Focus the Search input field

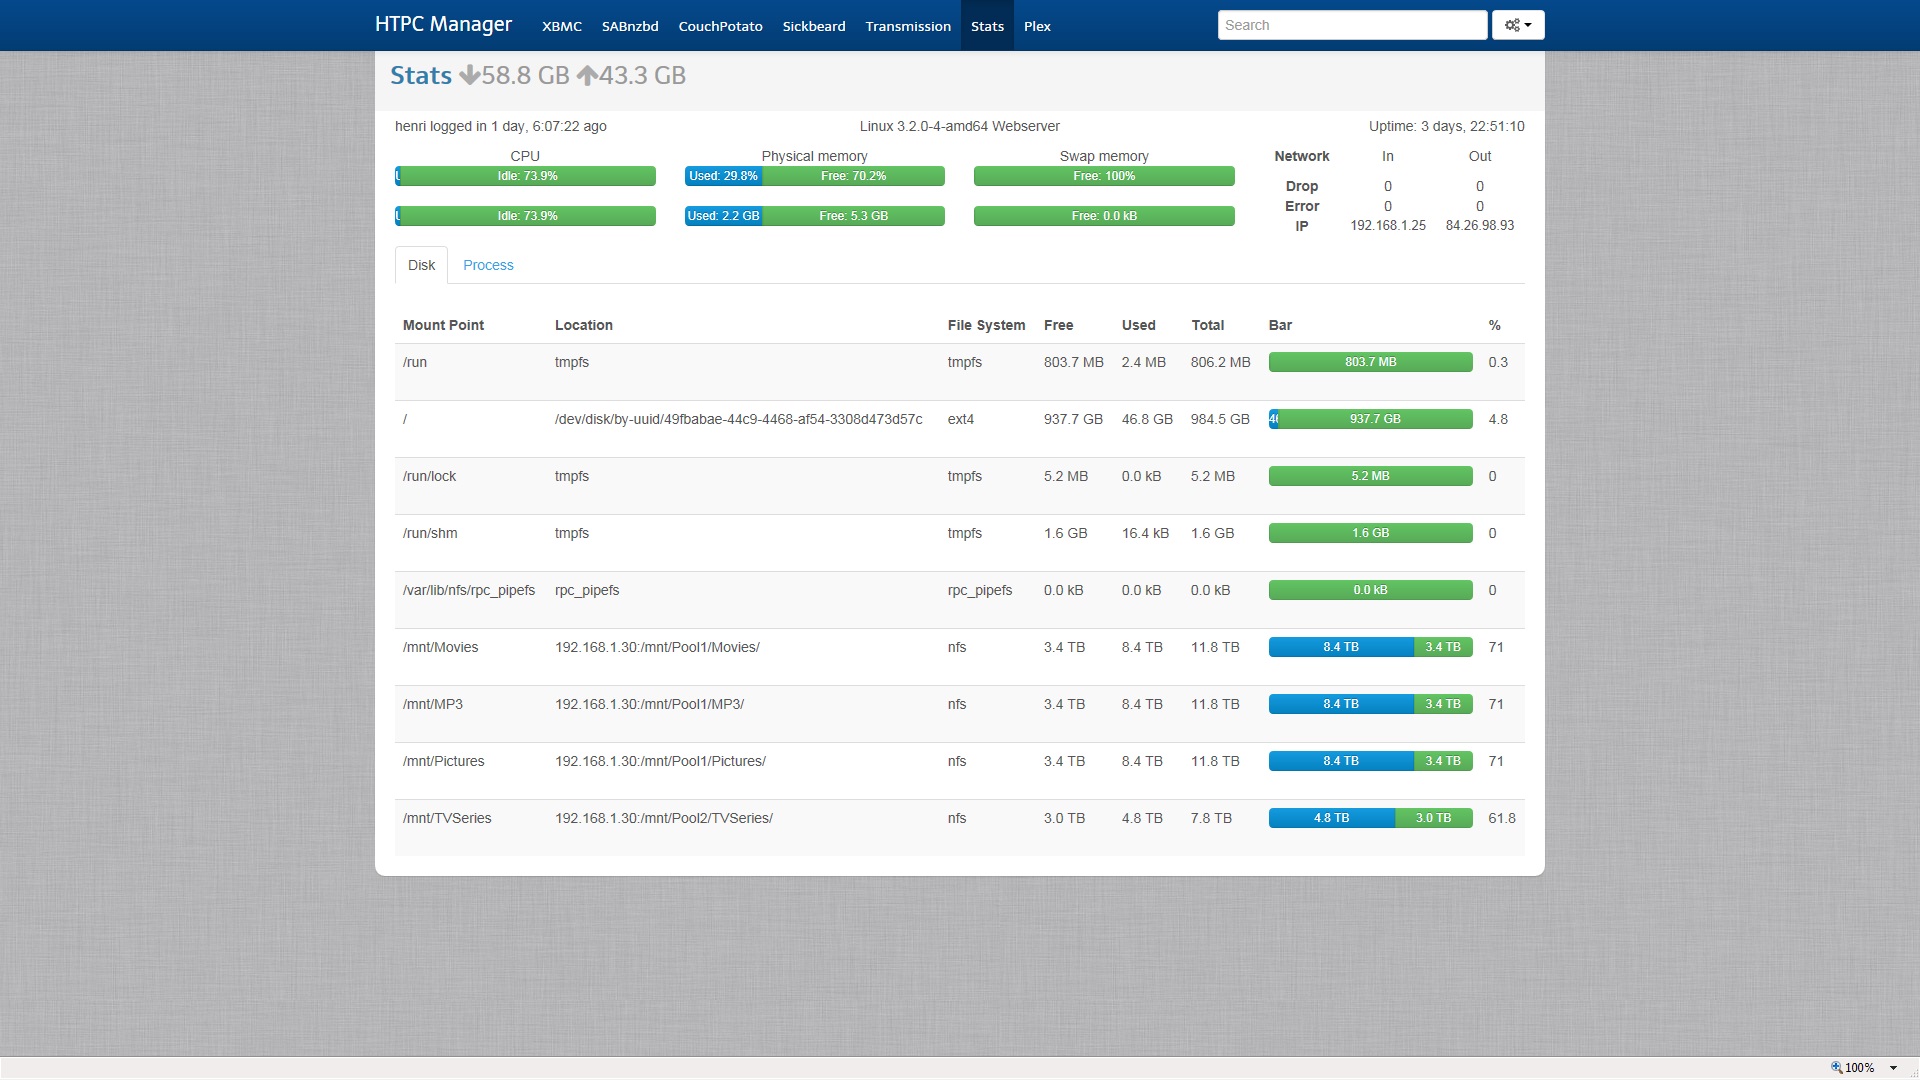tap(1351, 25)
